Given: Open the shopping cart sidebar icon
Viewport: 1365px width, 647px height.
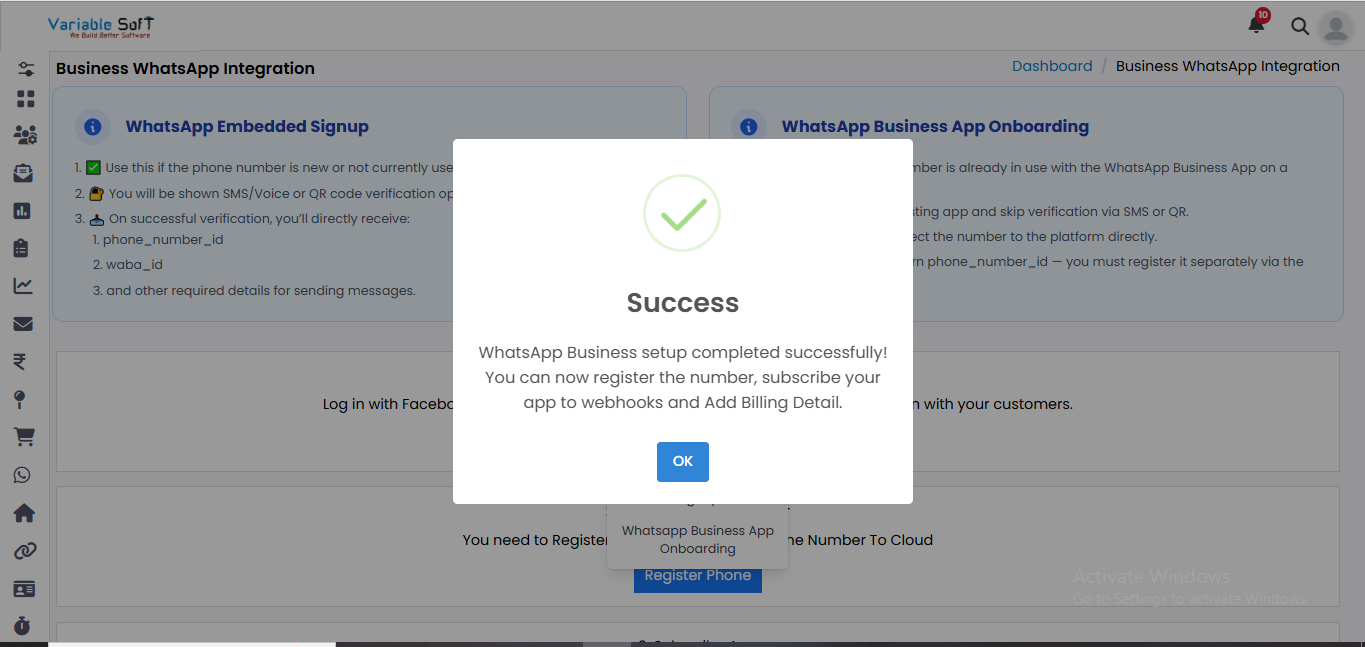Looking at the screenshot, I should [x=23, y=437].
